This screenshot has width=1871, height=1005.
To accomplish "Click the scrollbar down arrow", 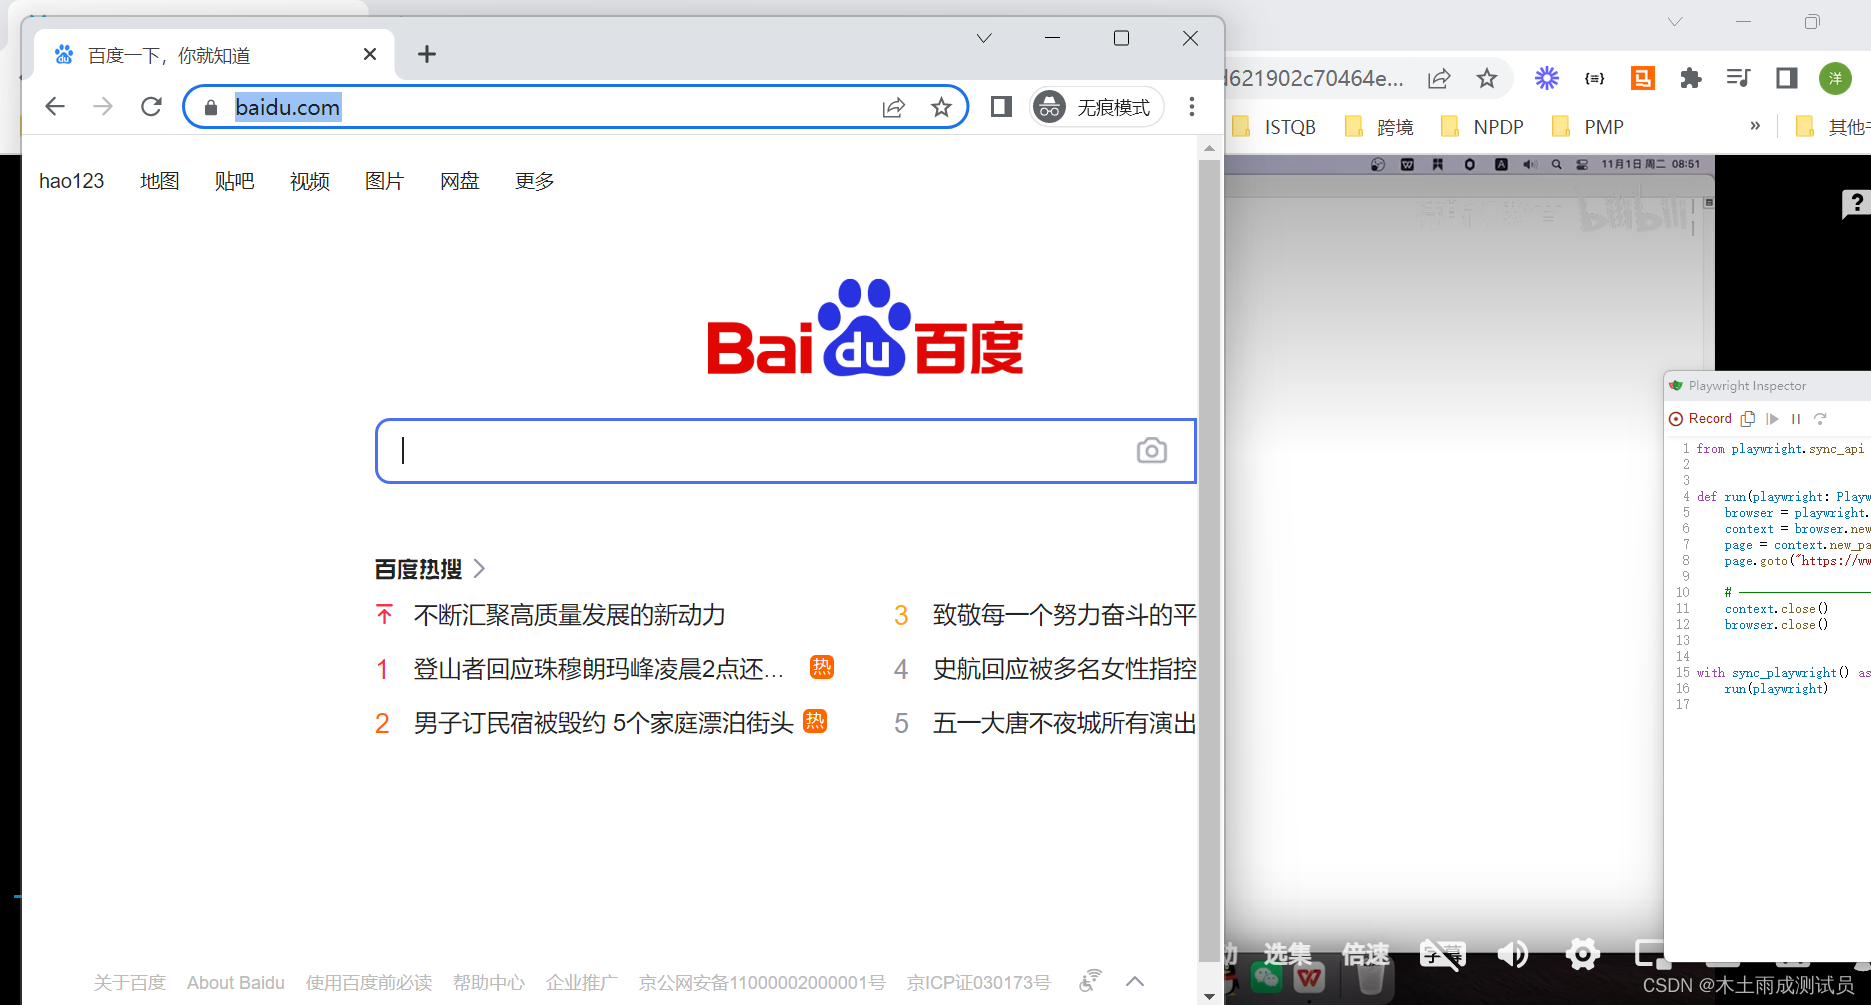I will tap(1209, 995).
